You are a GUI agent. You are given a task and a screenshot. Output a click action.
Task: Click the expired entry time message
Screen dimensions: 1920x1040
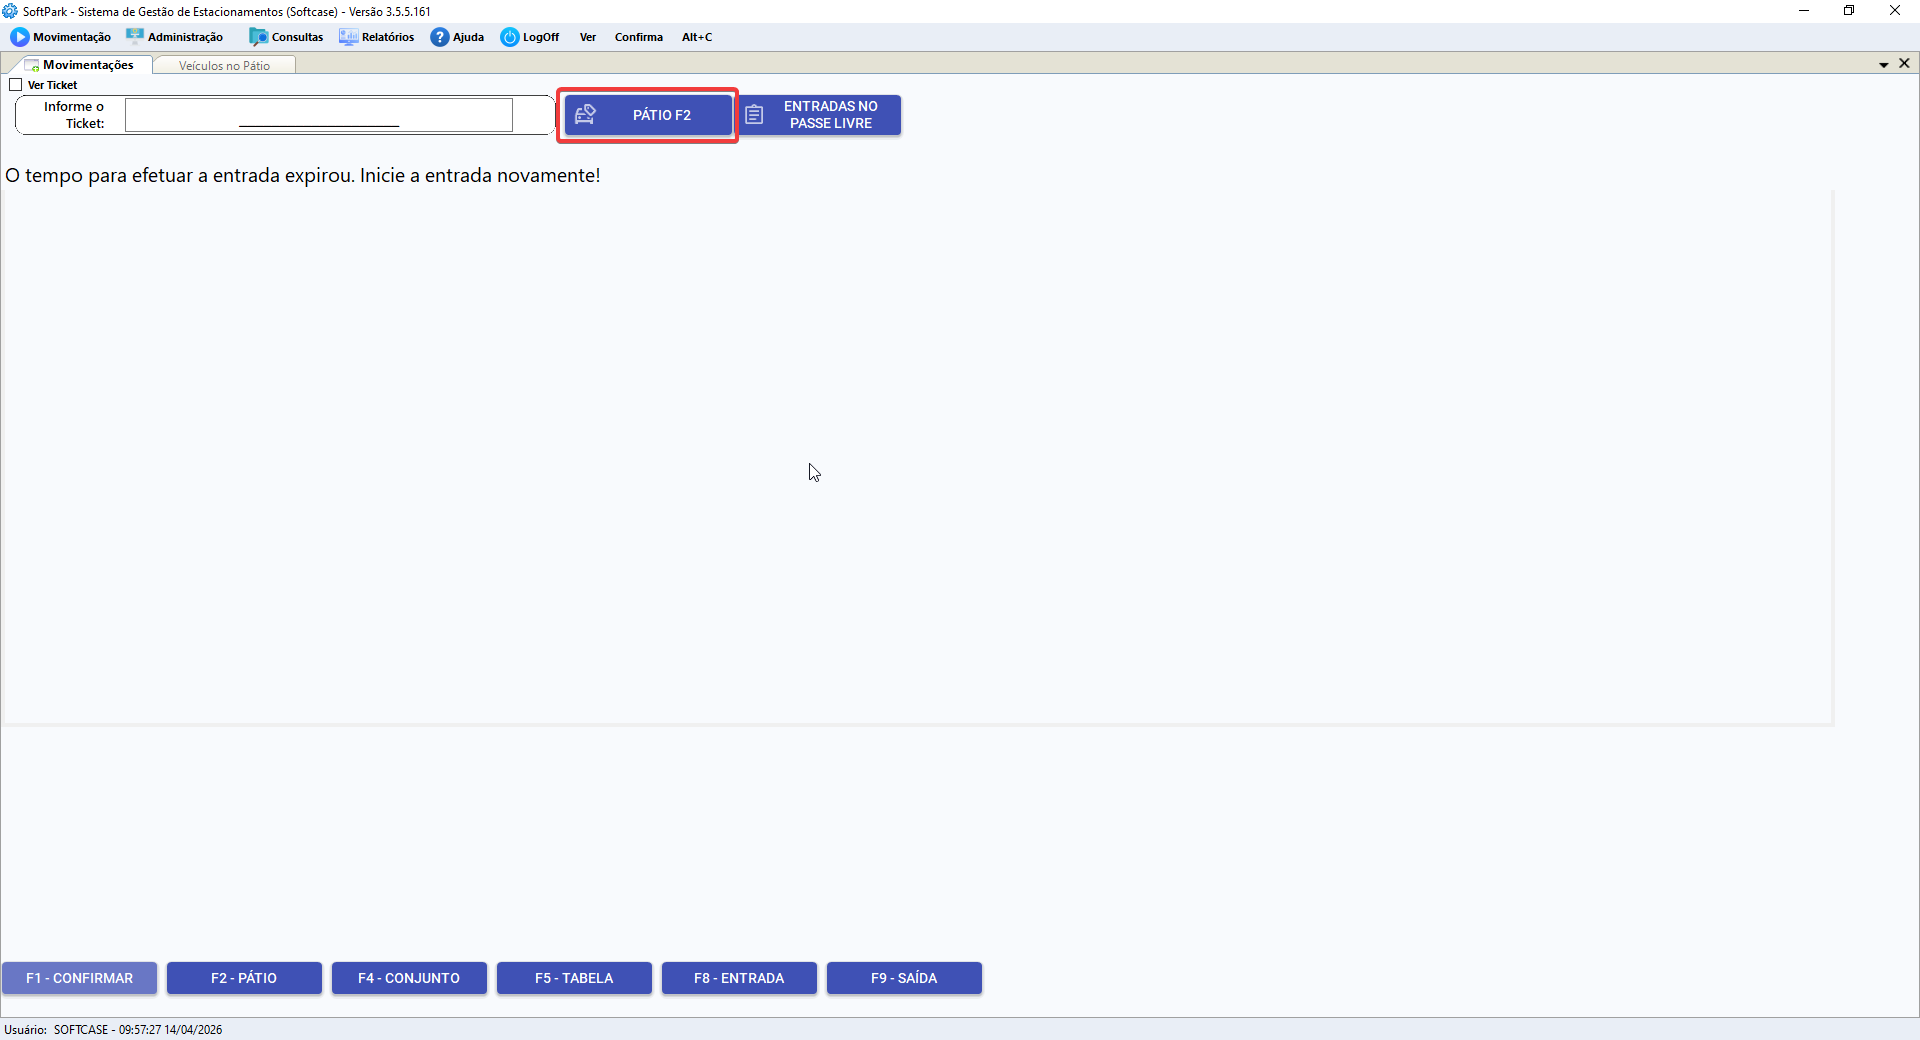click(303, 176)
